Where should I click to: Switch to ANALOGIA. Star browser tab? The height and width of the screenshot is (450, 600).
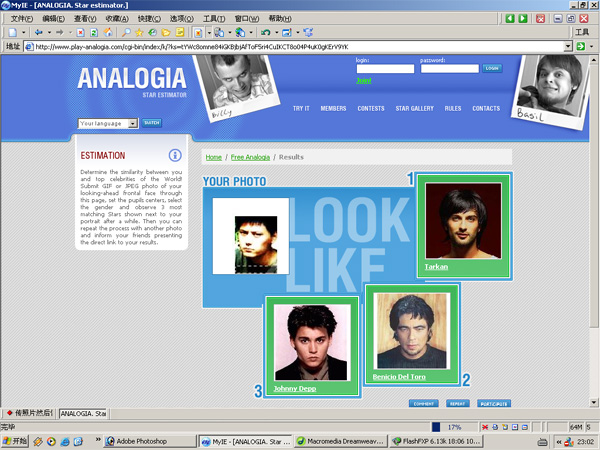tap(83, 413)
